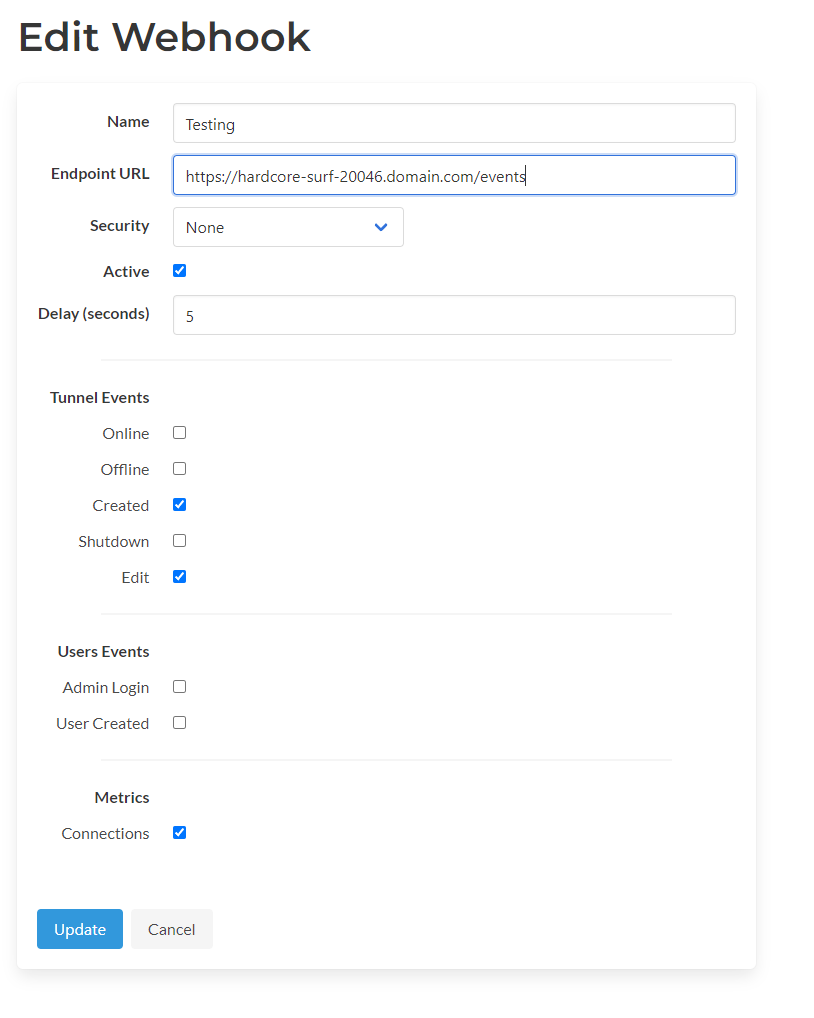Open the Security dropdown
The width and height of the screenshot is (814, 1018).
click(x=288, y=227)
